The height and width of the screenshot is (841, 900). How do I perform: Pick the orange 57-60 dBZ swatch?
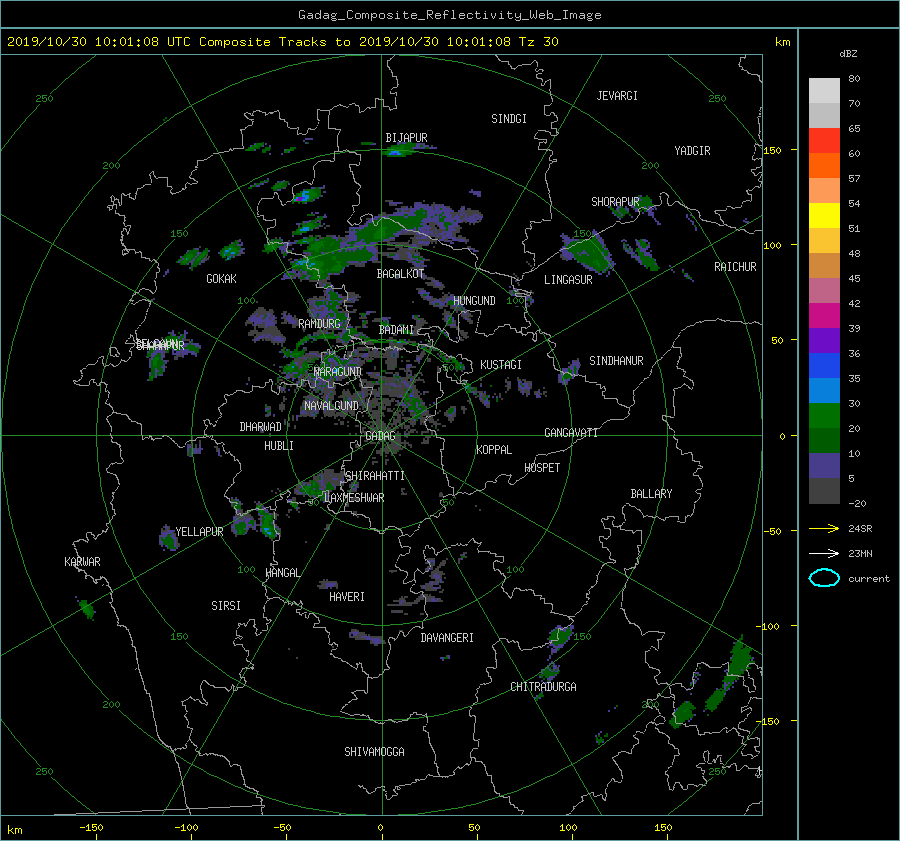tap(824, 165)
